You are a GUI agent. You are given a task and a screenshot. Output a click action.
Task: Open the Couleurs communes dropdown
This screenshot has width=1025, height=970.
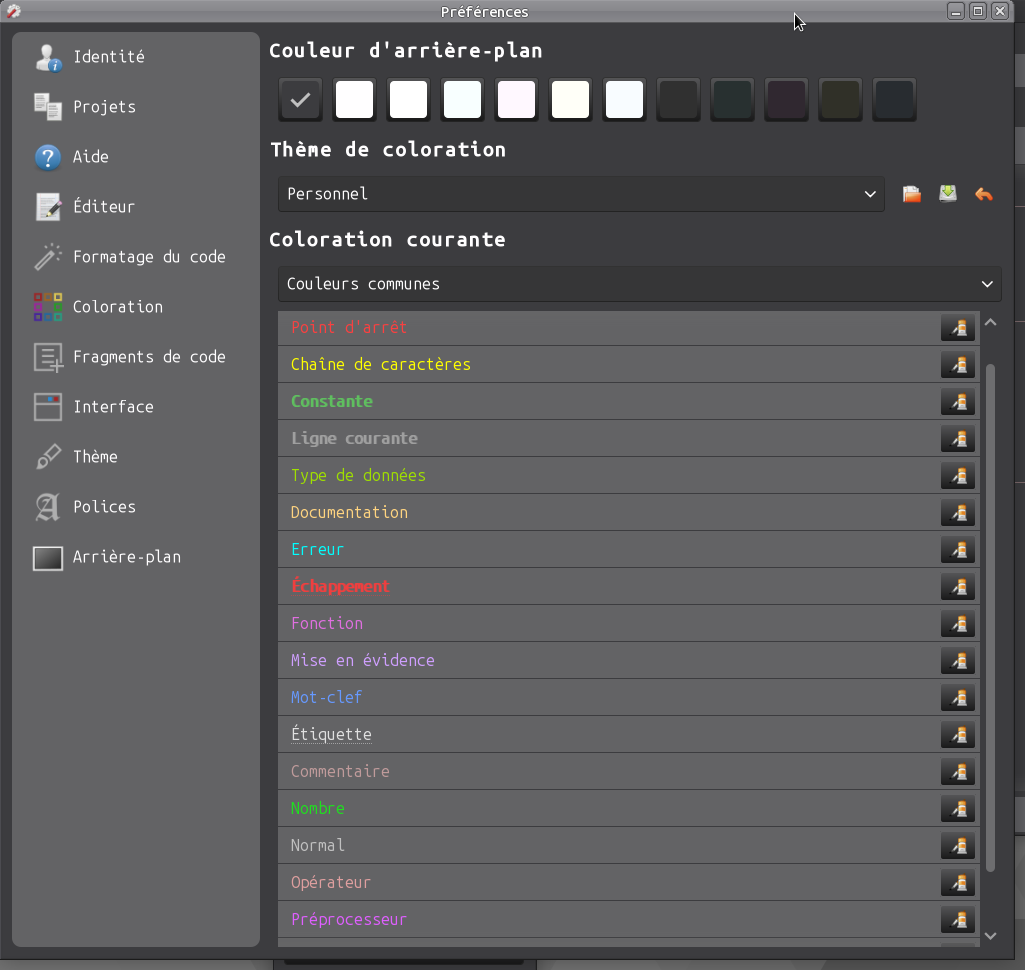(x=639, y=284)
